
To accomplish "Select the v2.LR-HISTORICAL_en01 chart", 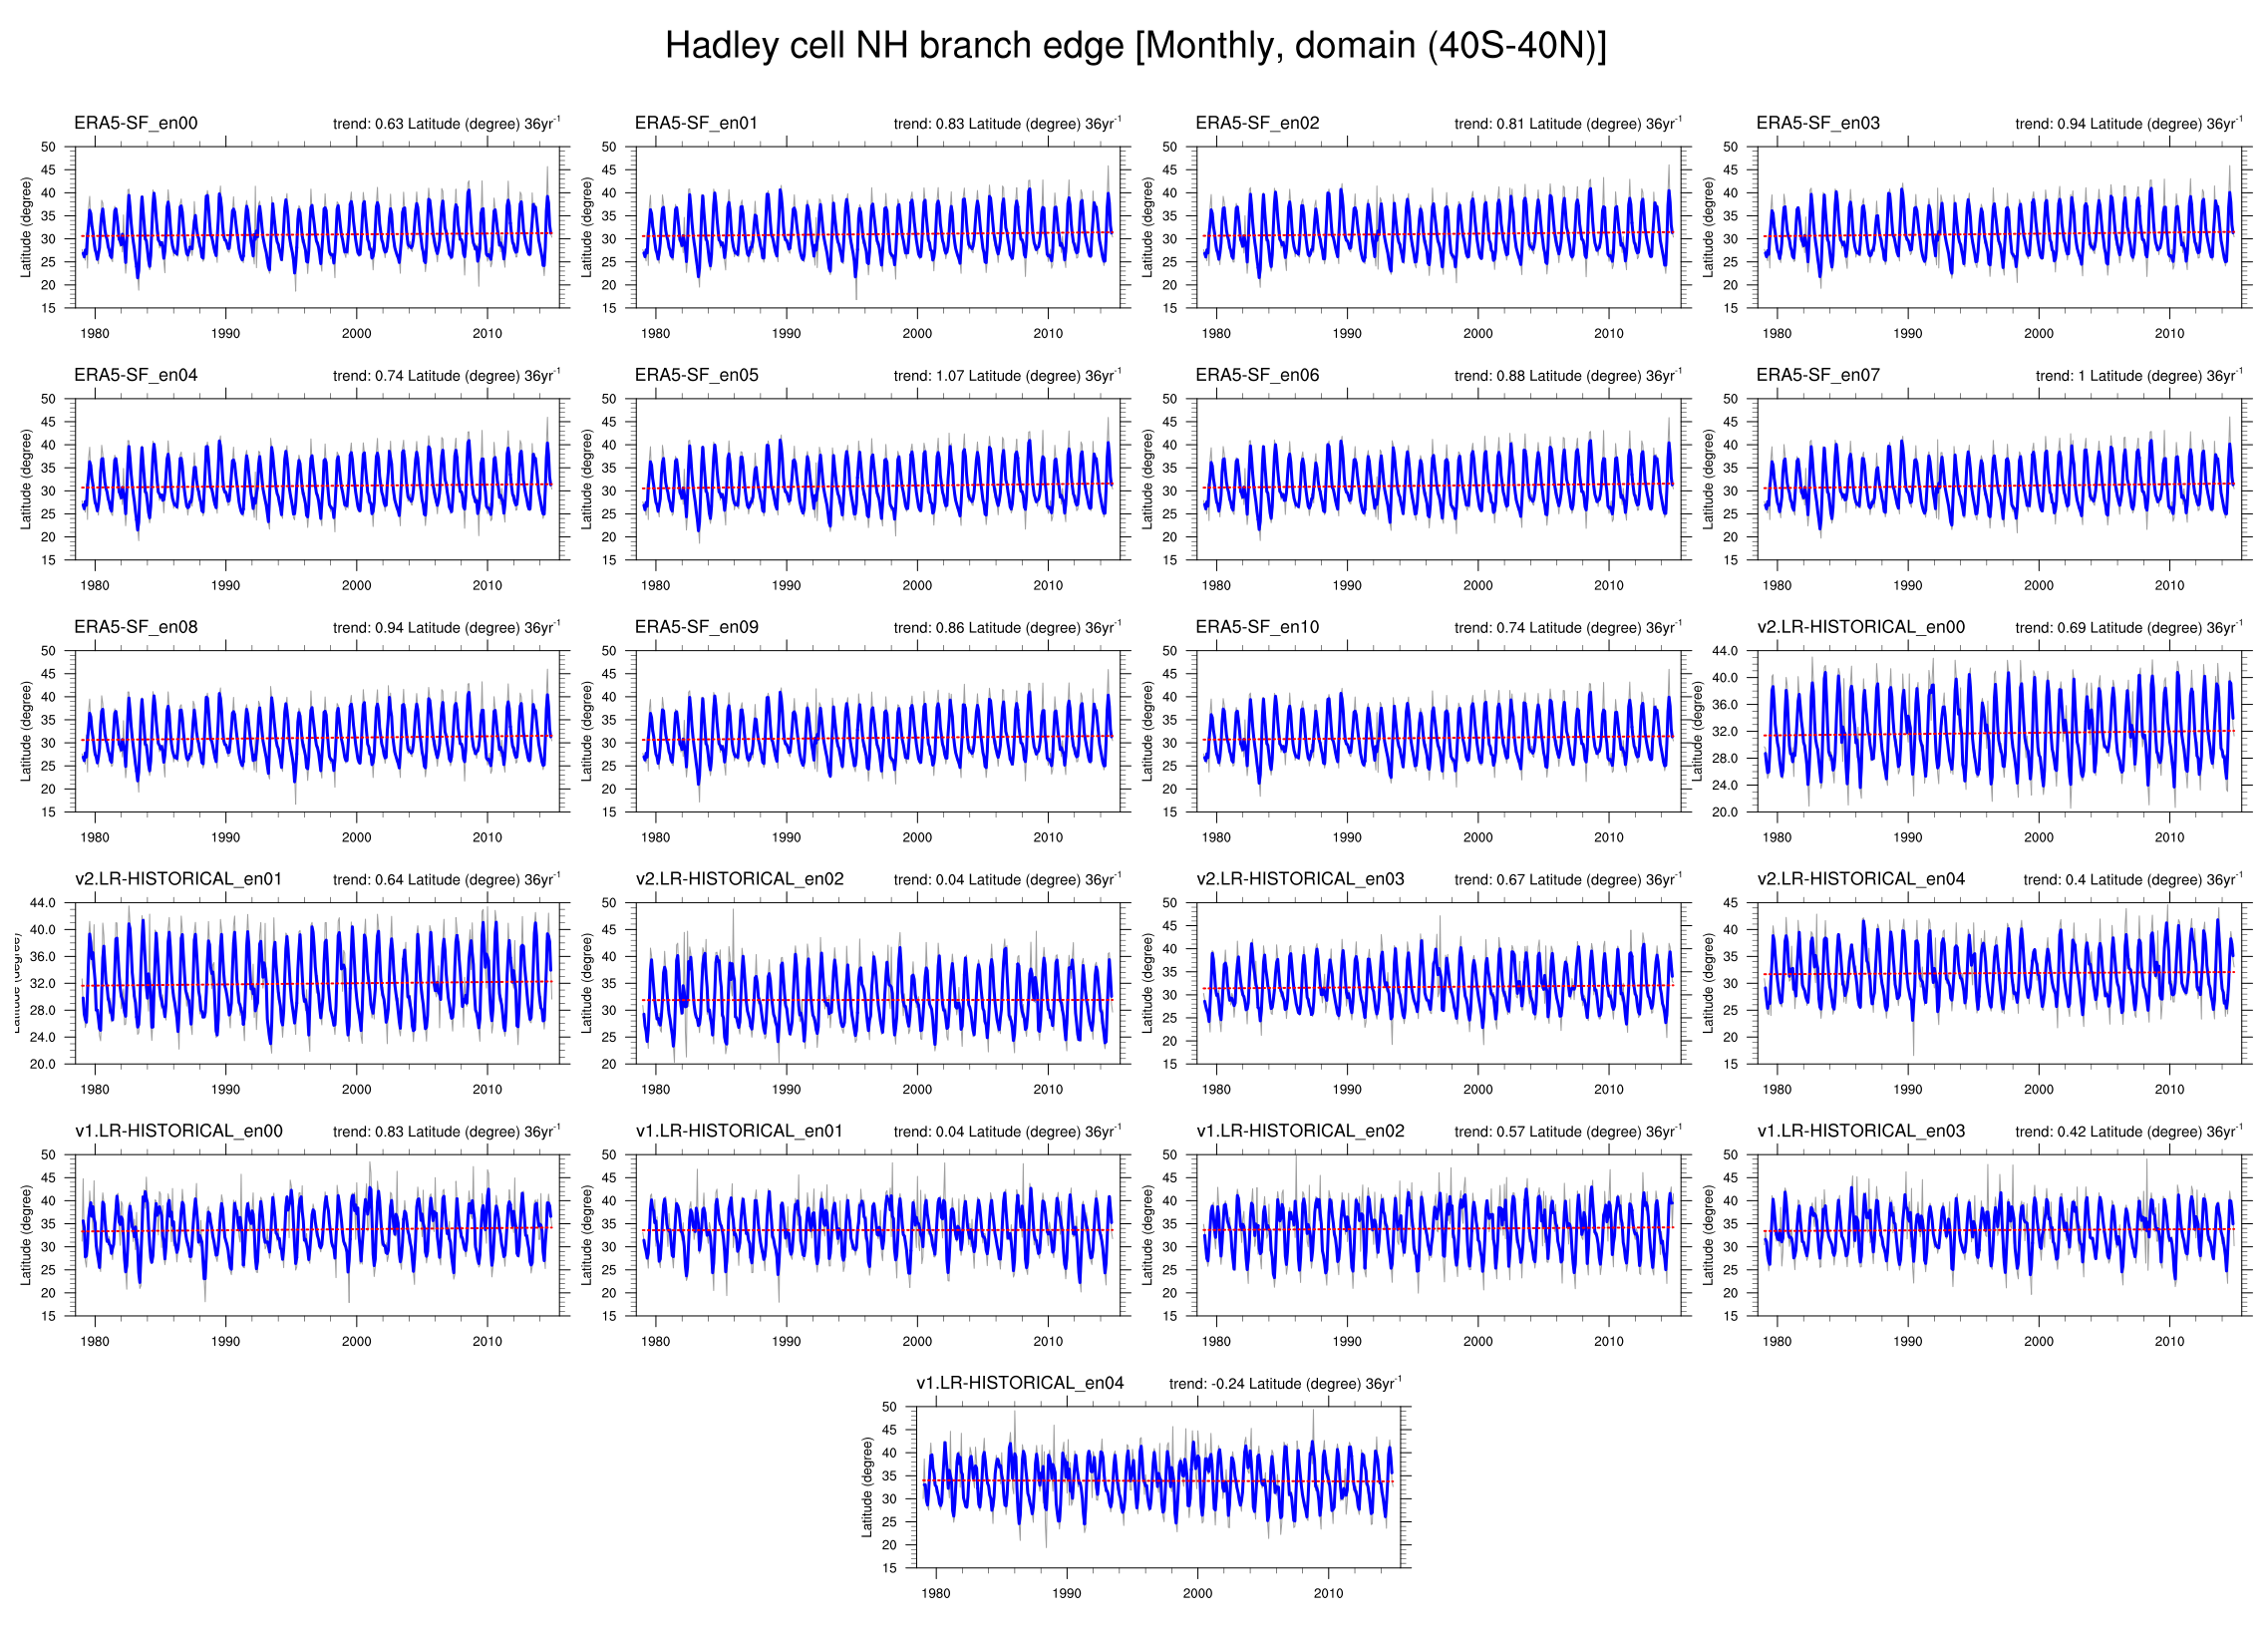I will (x=317, y=983).
